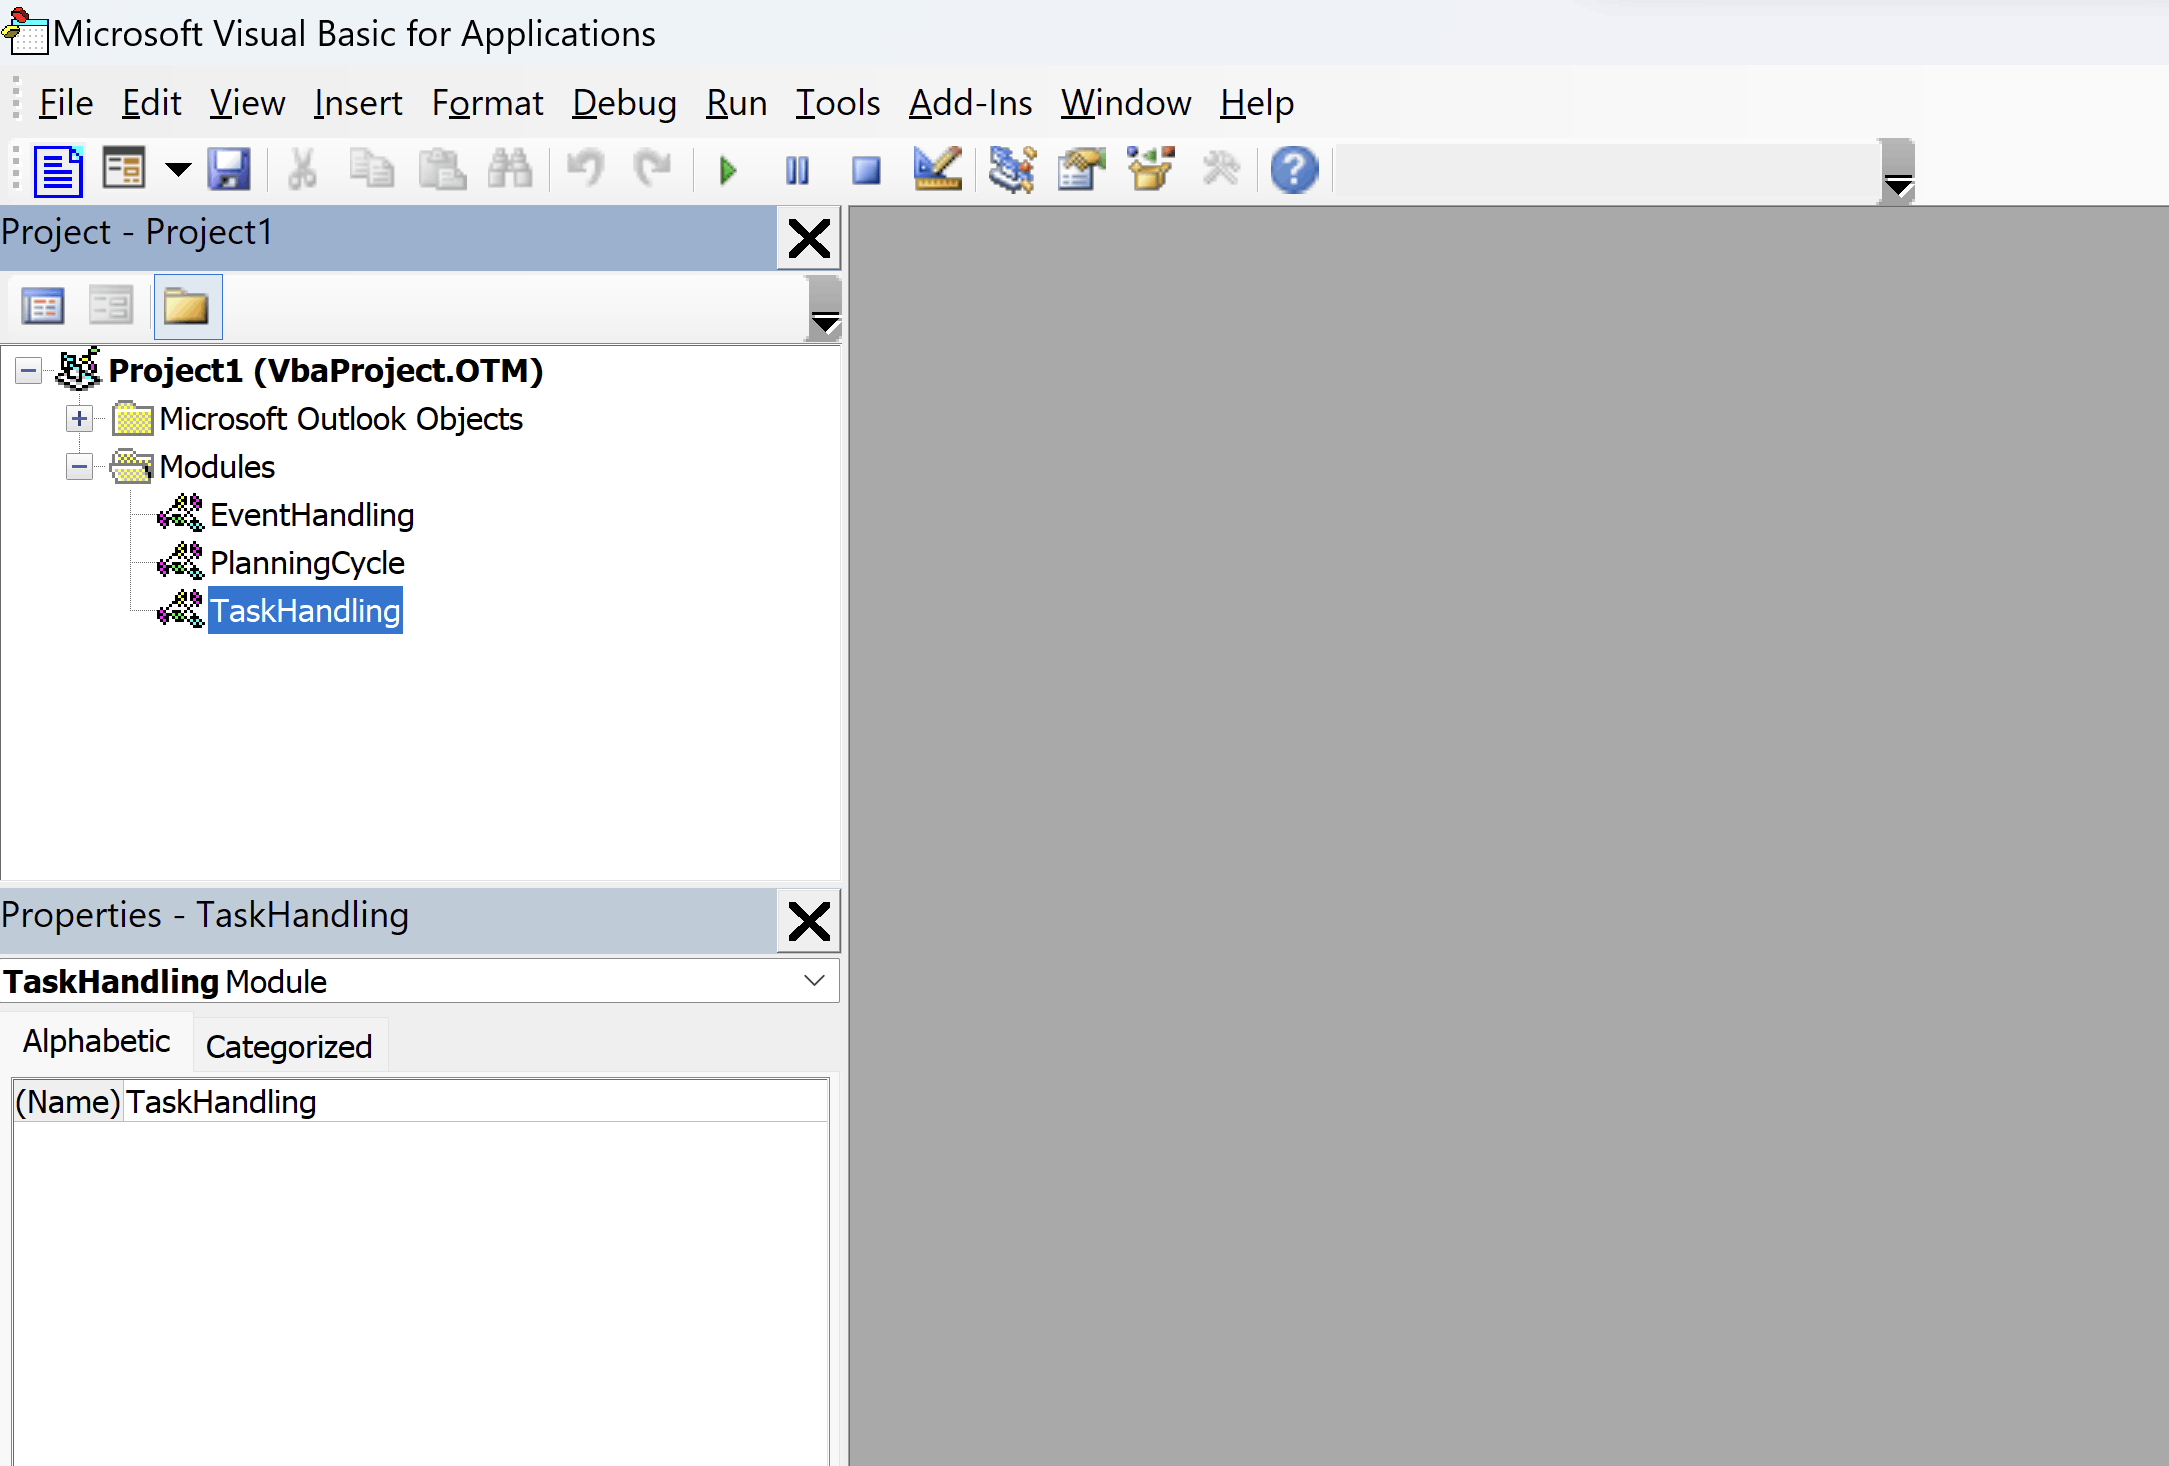
Task: Click the PlanningCycle module icon
Action: tap(181, 562)
